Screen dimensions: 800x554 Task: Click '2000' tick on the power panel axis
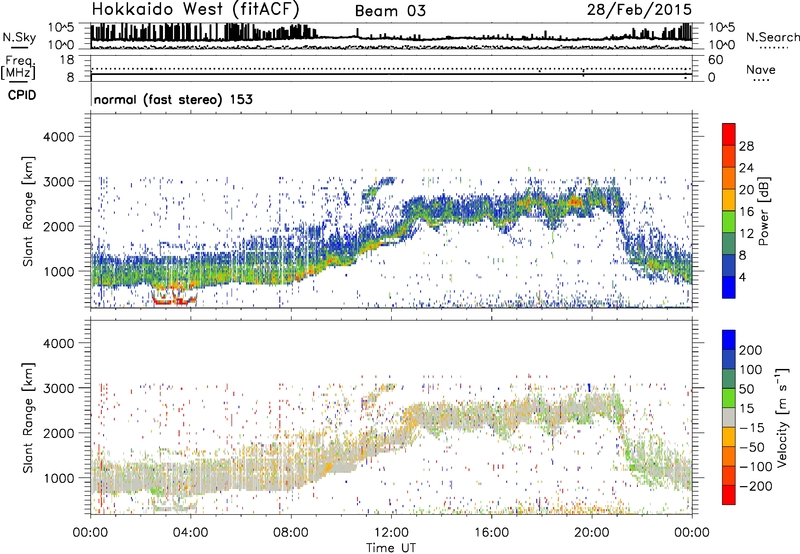point(58,226)
